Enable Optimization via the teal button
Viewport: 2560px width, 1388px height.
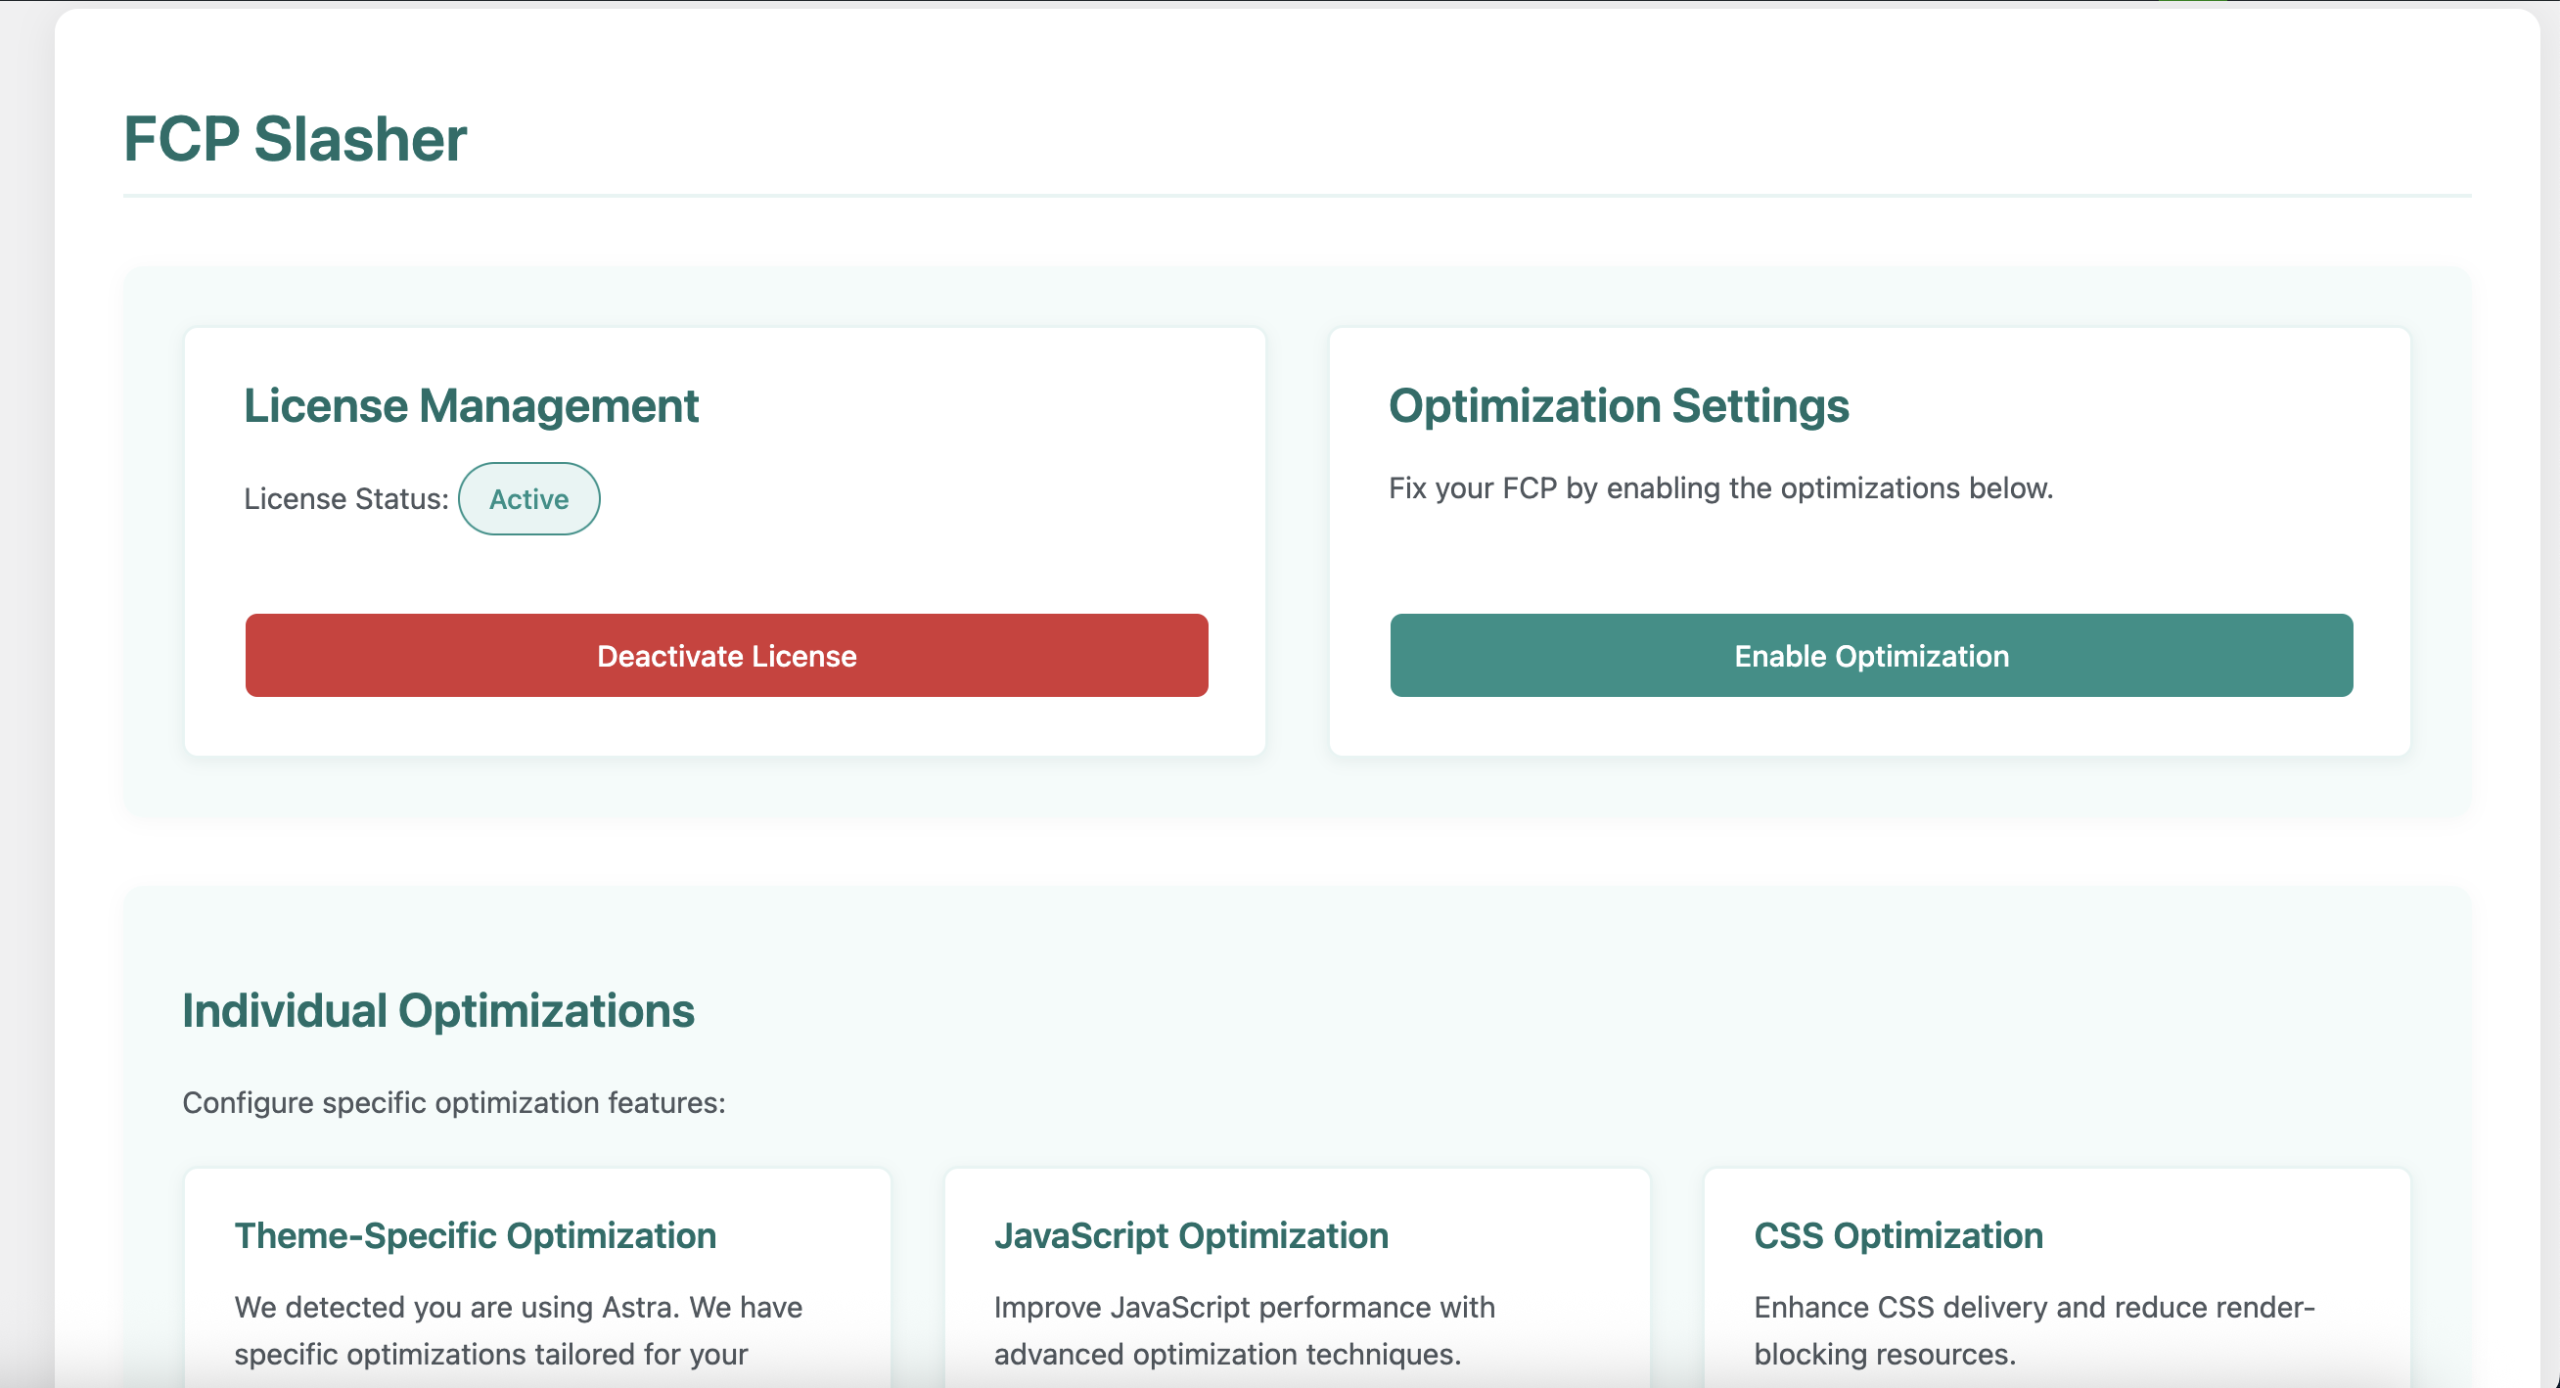coord(1870,655)
